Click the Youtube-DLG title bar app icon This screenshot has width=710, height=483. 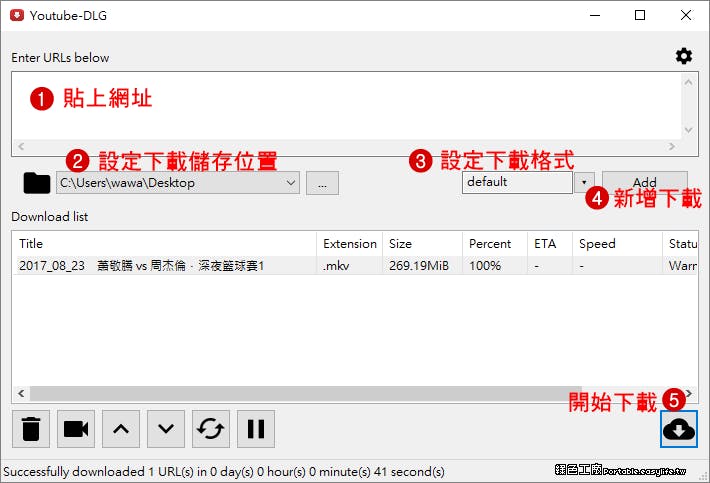click(17, 15)
